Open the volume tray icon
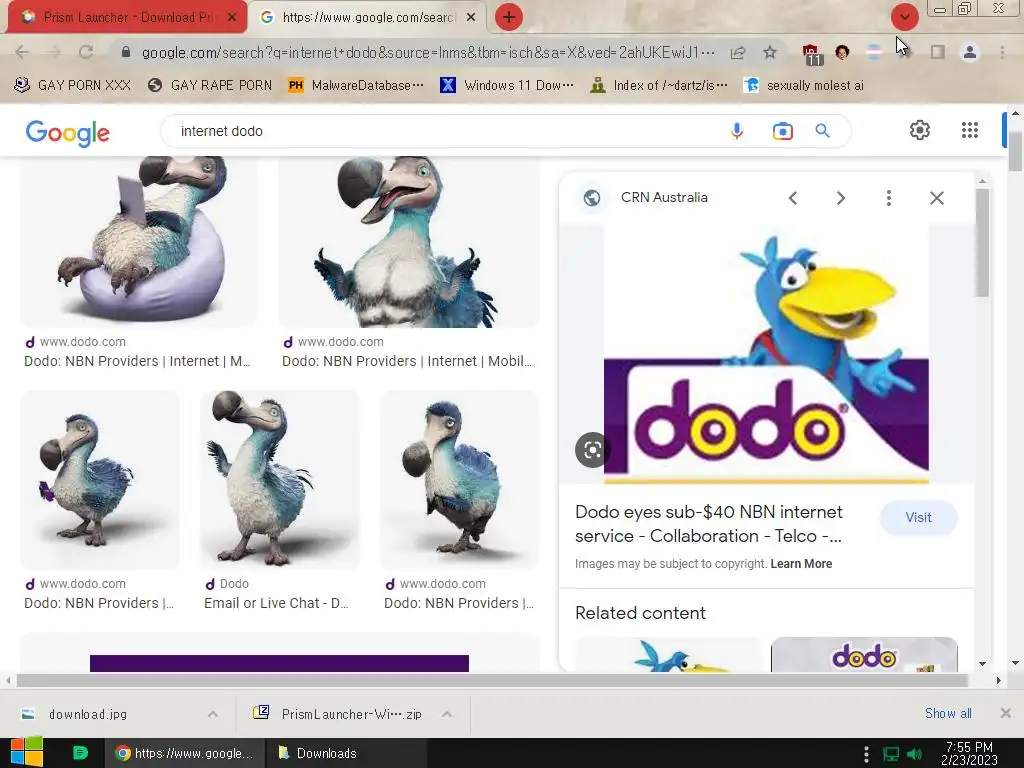 pyautogui.click(x=915, y=754)
